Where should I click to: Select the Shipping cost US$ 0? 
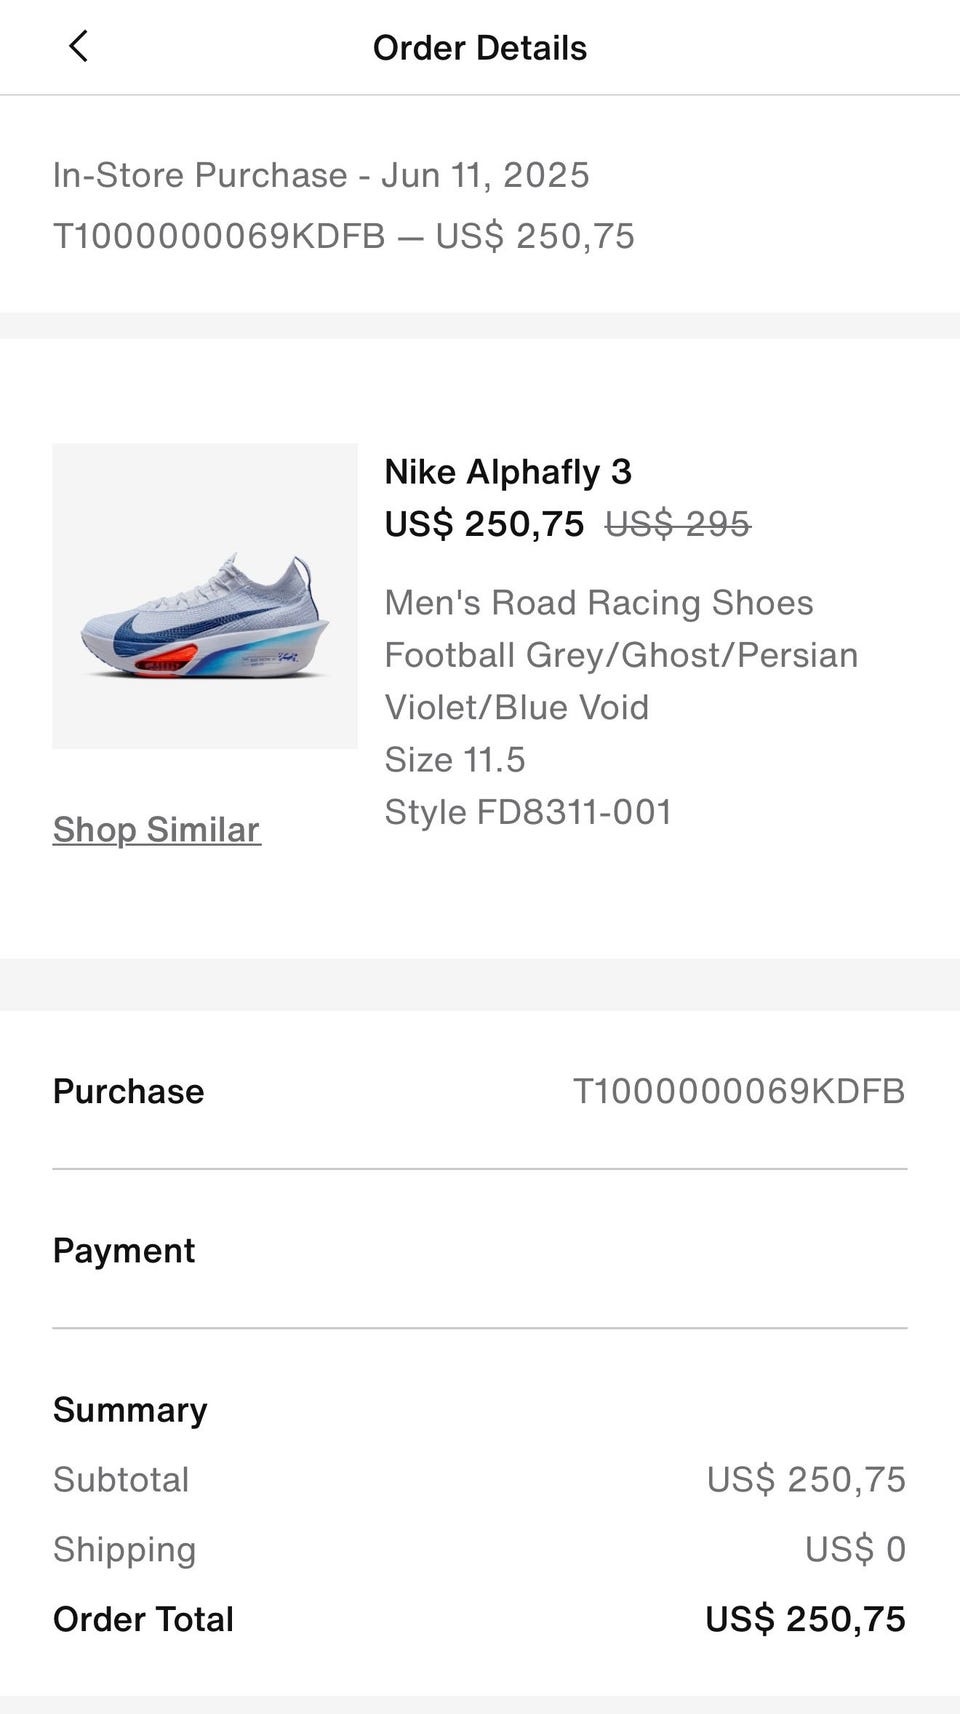click(x=855, y=1549)
